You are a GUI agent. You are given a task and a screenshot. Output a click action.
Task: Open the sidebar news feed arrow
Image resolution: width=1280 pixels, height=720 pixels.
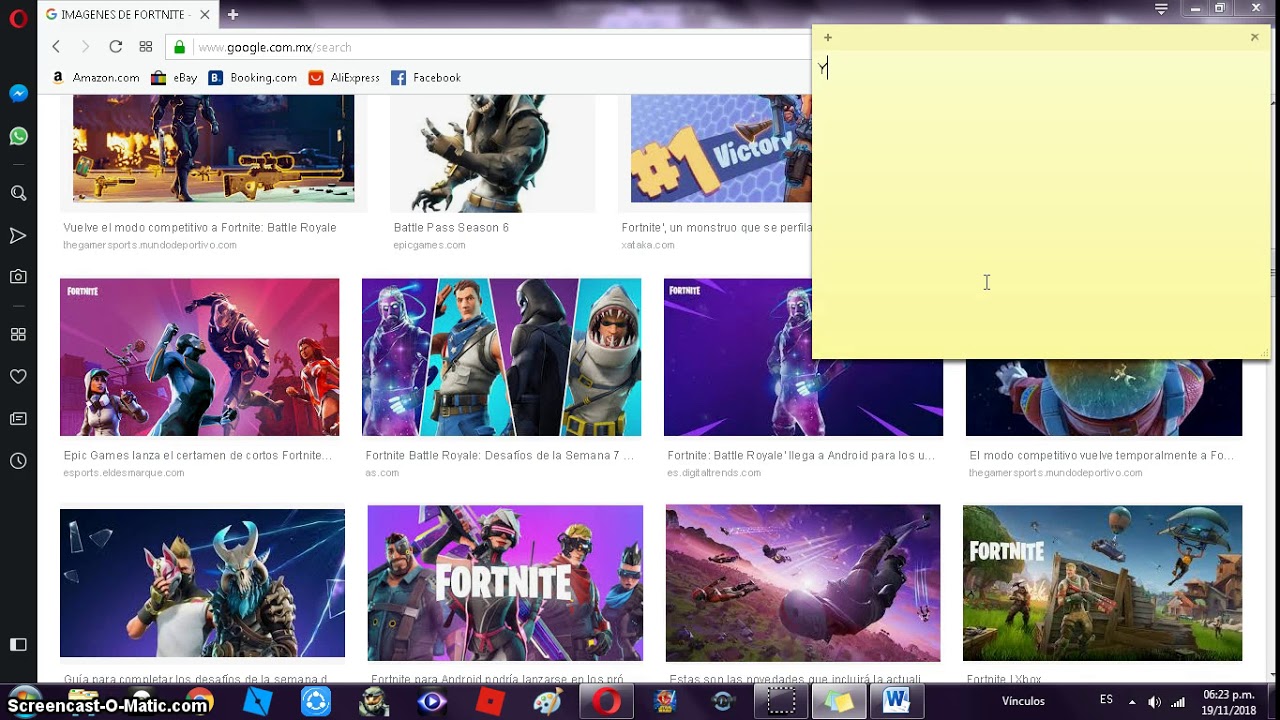click(18, 235)
